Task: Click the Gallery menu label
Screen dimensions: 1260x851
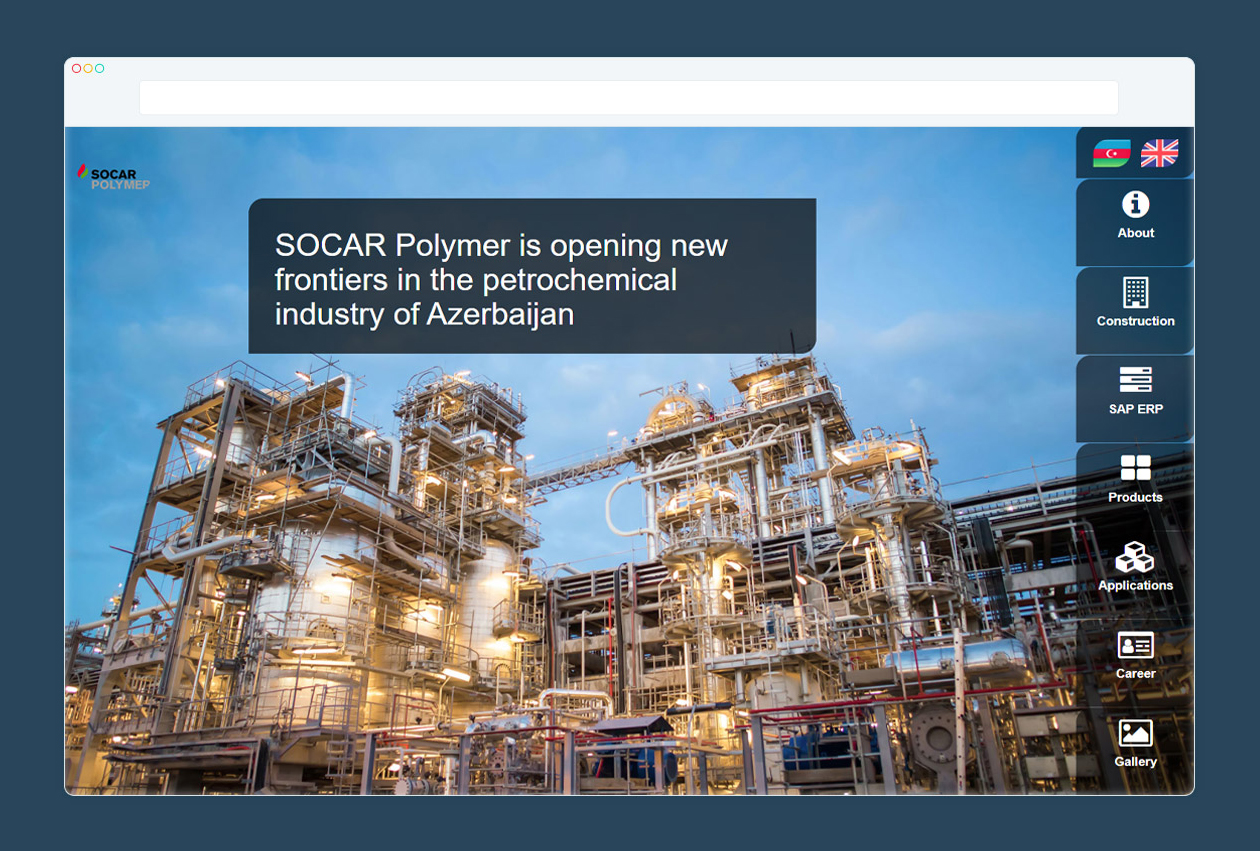Action: click(1136, 761)
